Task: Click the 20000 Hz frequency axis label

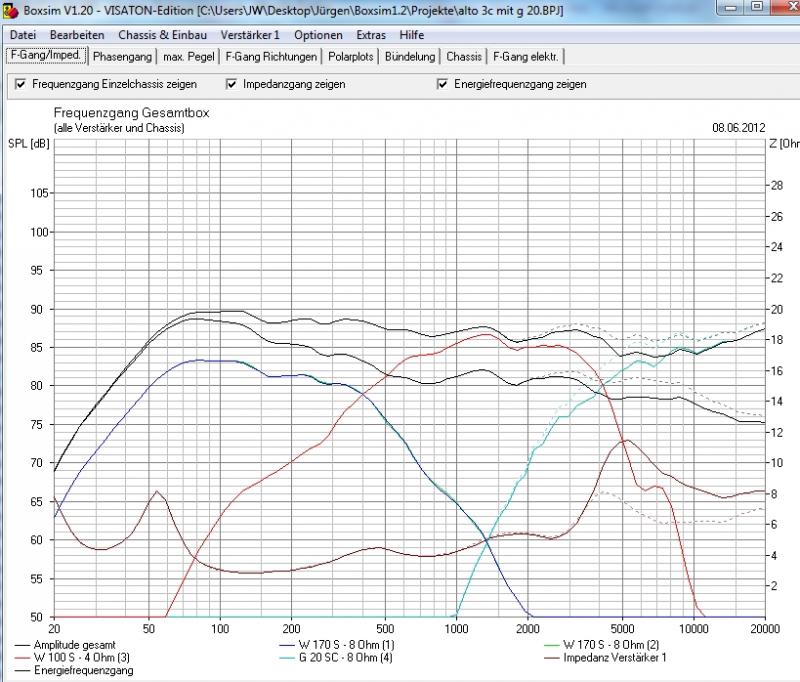Action: point(765,628)
